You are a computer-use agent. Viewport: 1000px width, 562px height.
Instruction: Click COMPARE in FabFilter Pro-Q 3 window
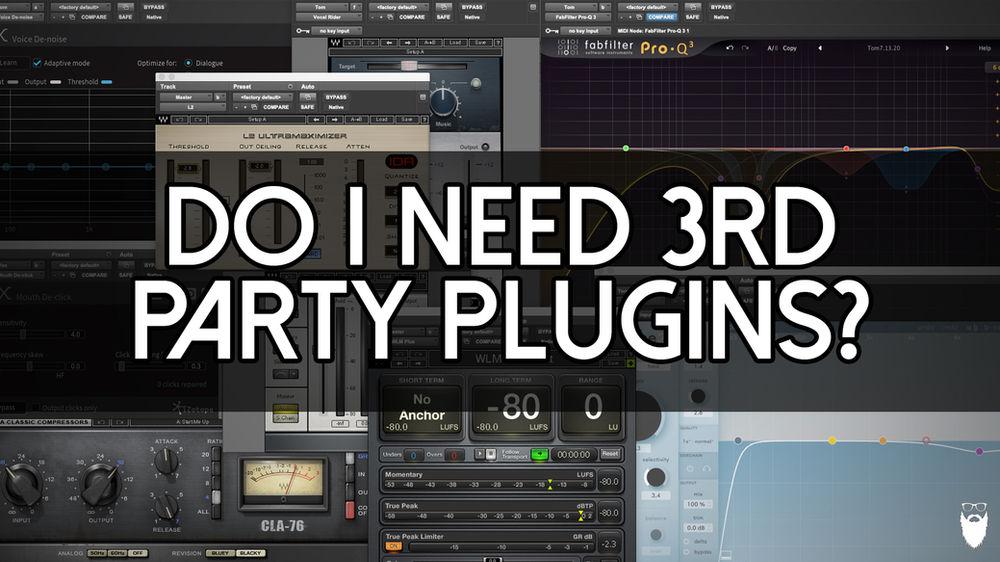[x=661, y=17]
